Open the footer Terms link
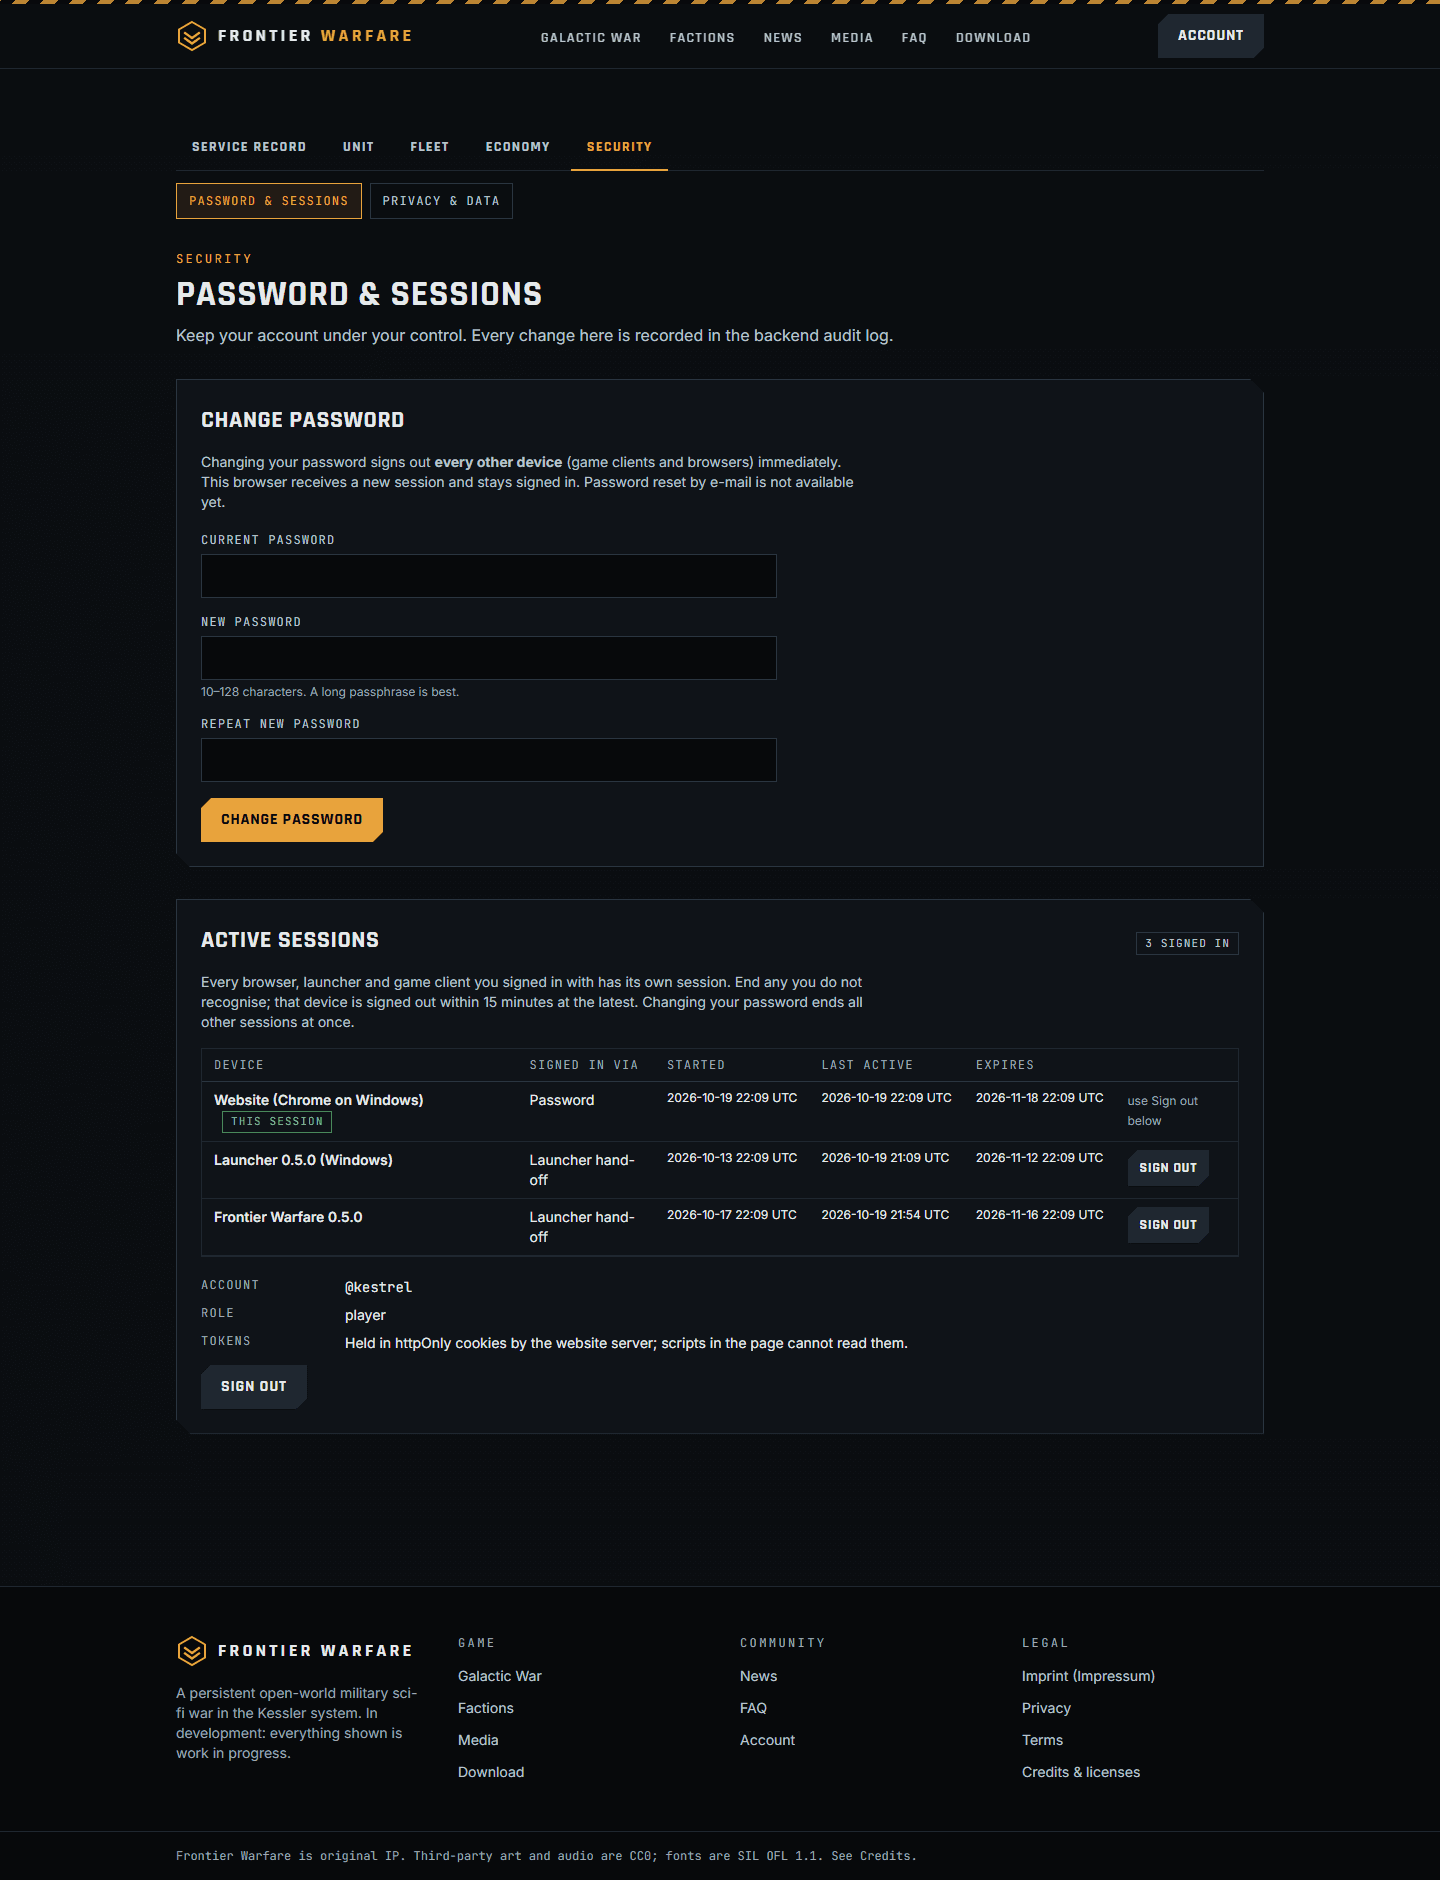The height and width of the screenshot is (1880, 1440). point(1043,1740)
